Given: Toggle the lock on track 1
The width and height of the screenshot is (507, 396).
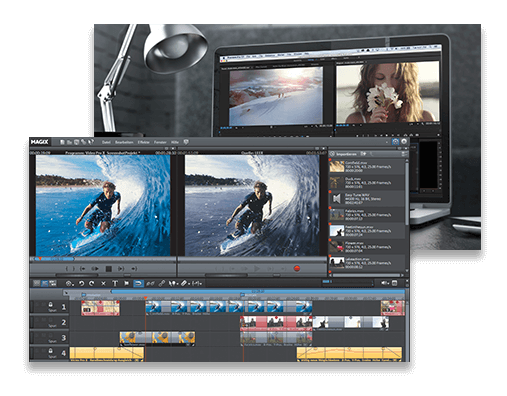Looking at the screenshot, I should click(50, 304).
